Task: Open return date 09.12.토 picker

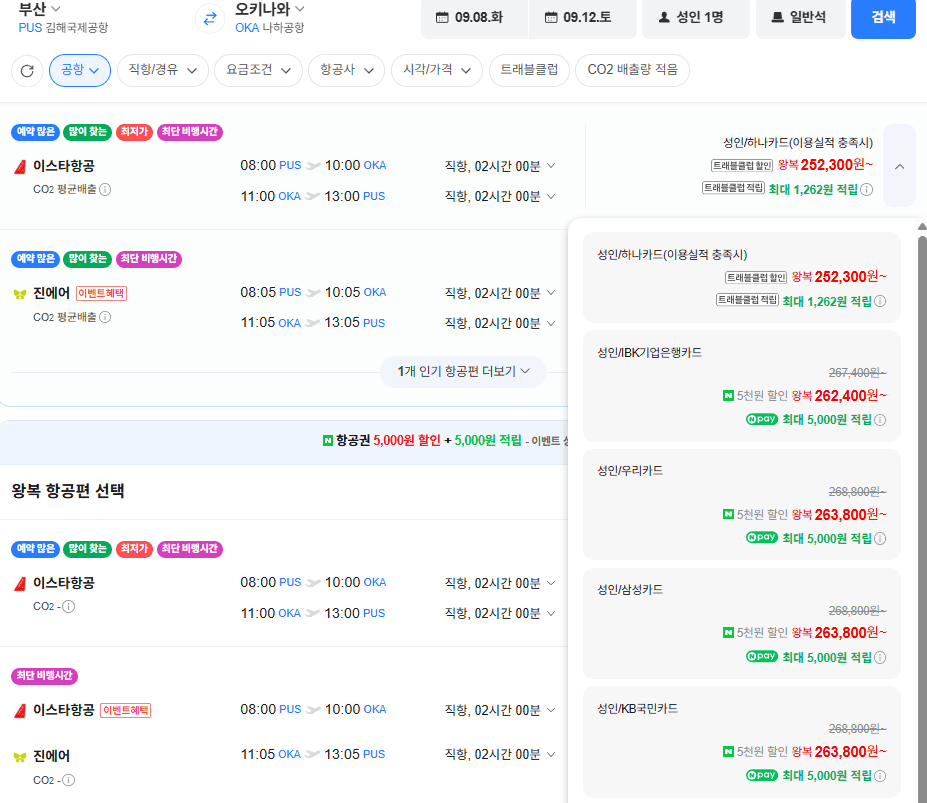Action: 582,18
